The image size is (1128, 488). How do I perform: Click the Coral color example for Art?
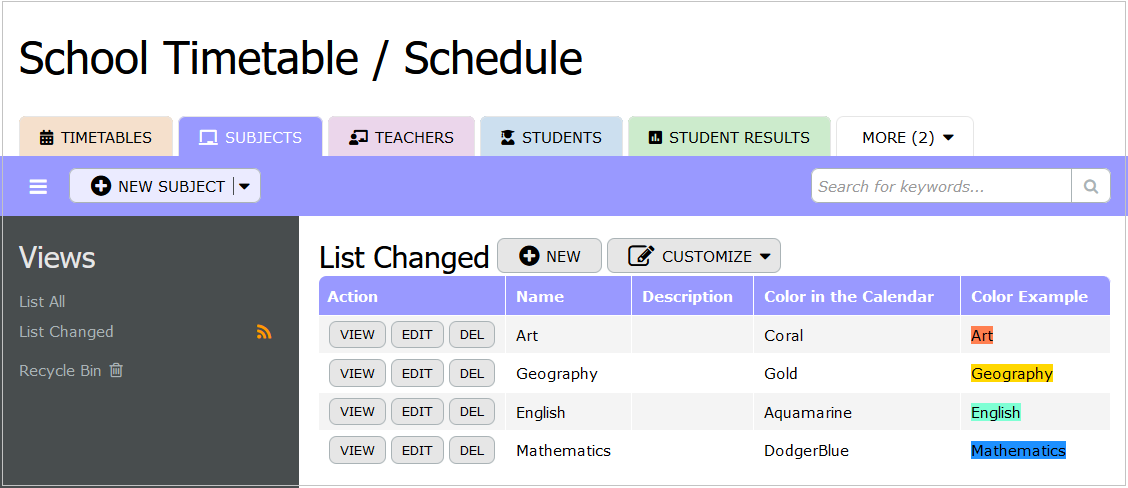tap(982, 336)
